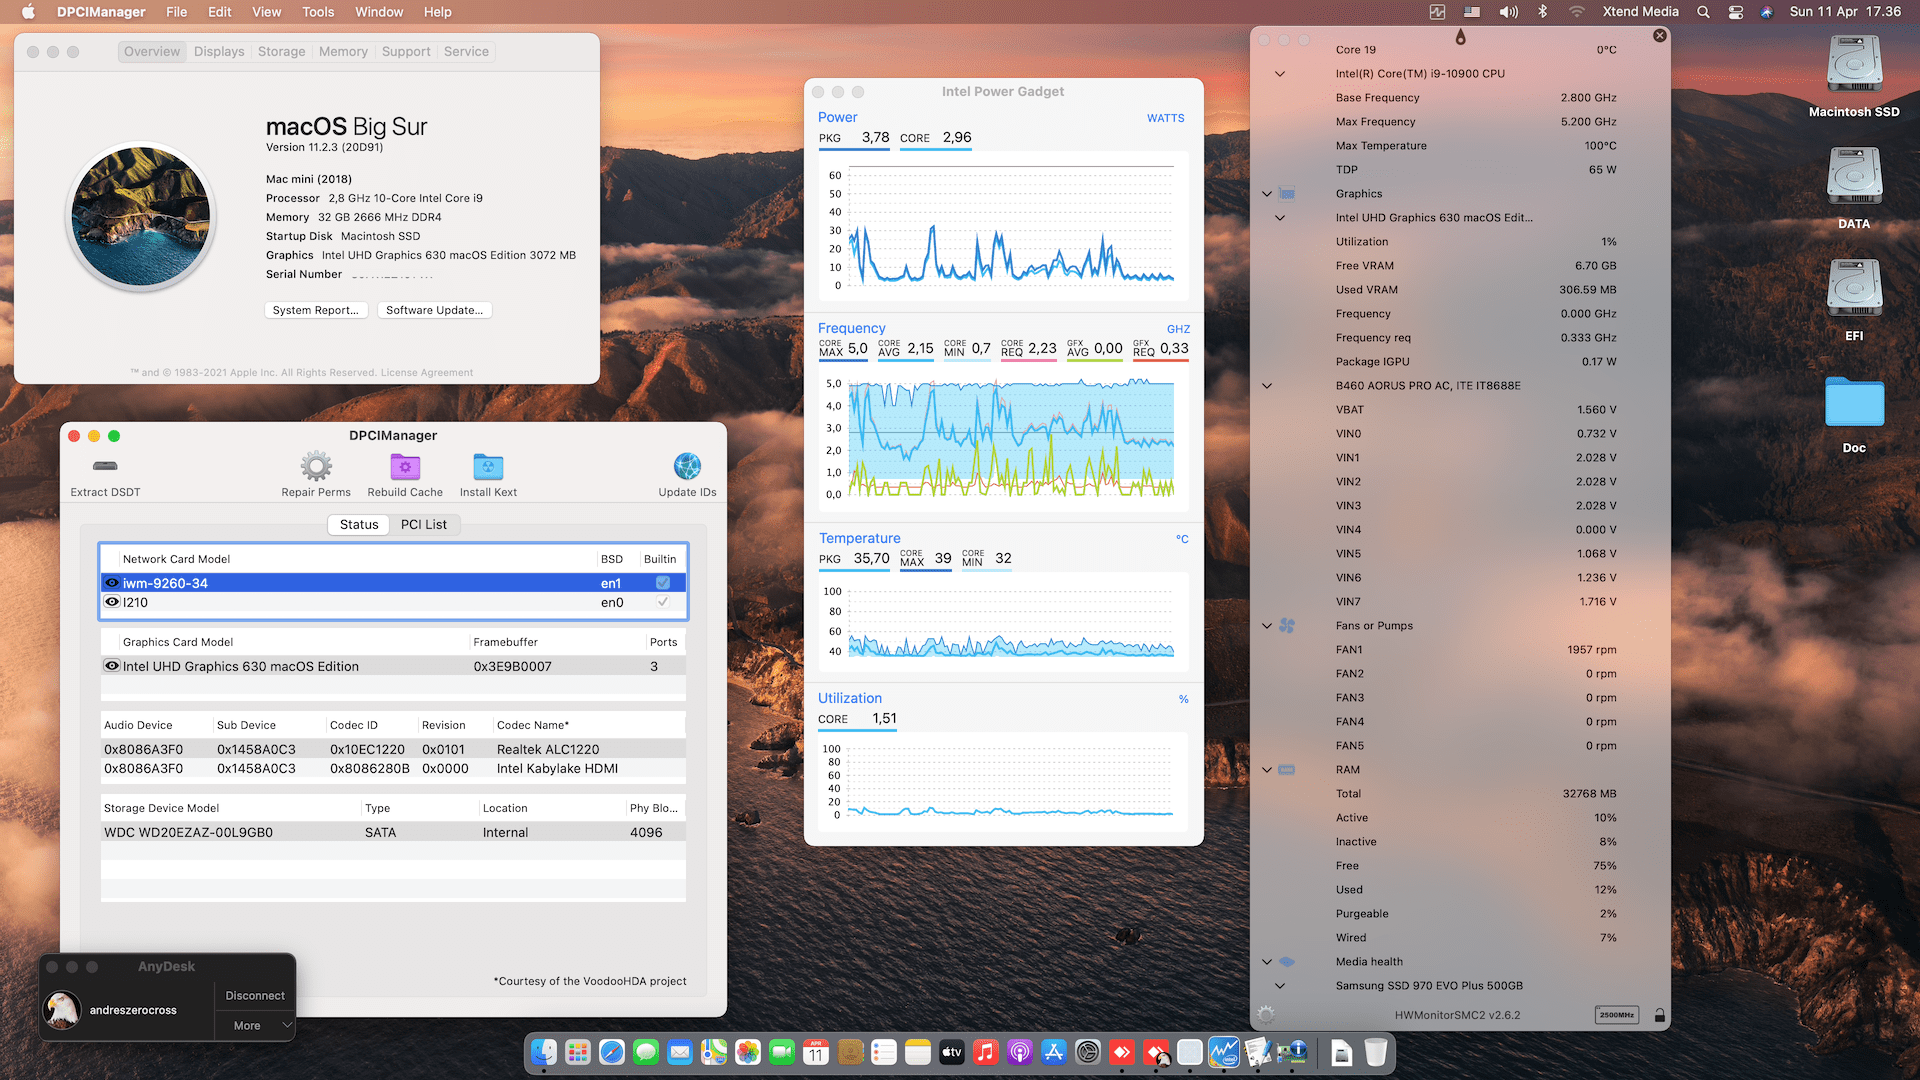The width and height of the screenshot is (1920, 1080).
Task: Click the Bluetooth menu bar icon
Action: point(1542,12)
